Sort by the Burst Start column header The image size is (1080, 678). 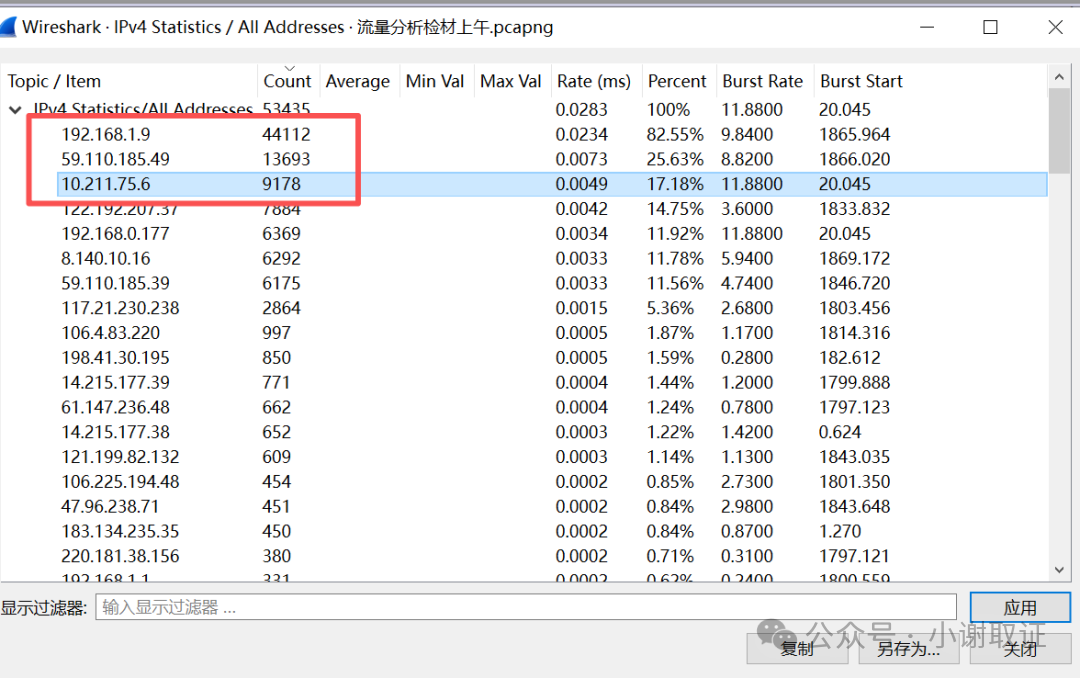pyautogui.click(x=861, y=81)
